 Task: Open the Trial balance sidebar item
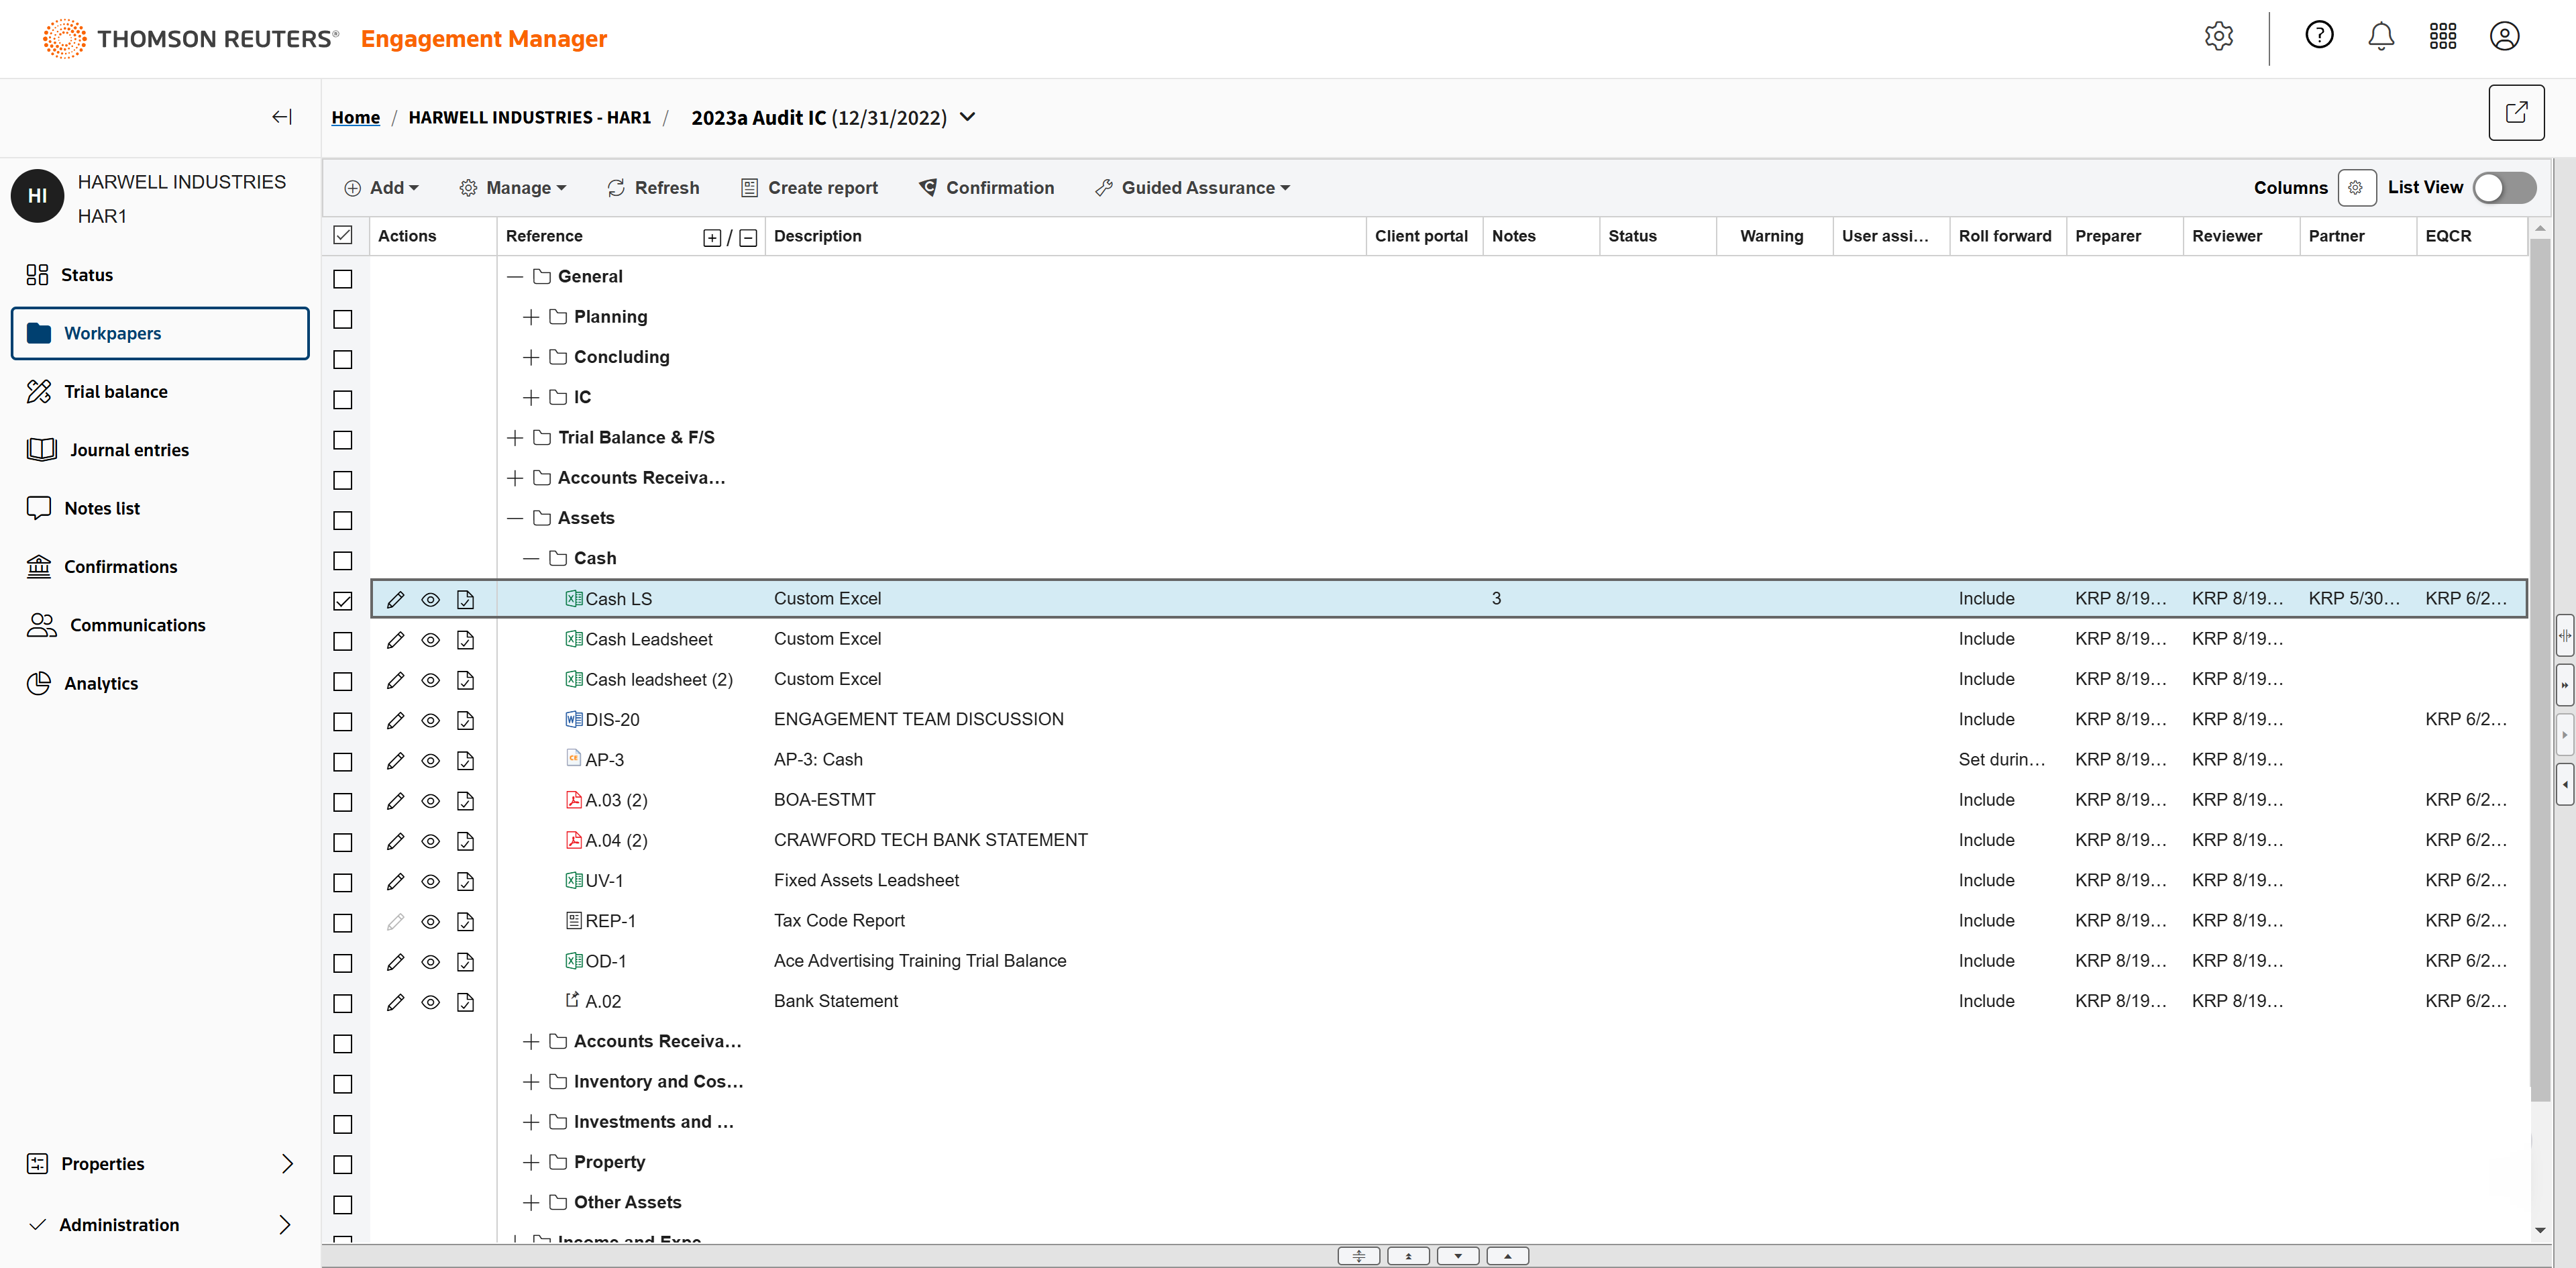point(115,391)
